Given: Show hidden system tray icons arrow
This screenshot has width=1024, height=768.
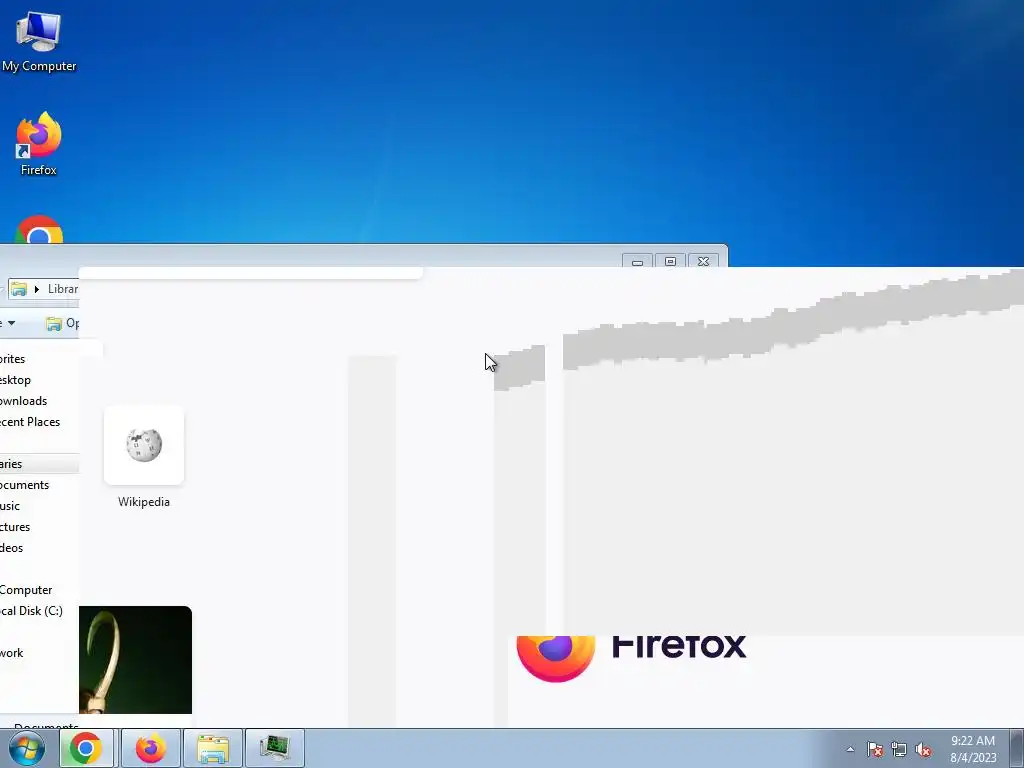Looking at the screenshot, I should click(x=850, y=749).
